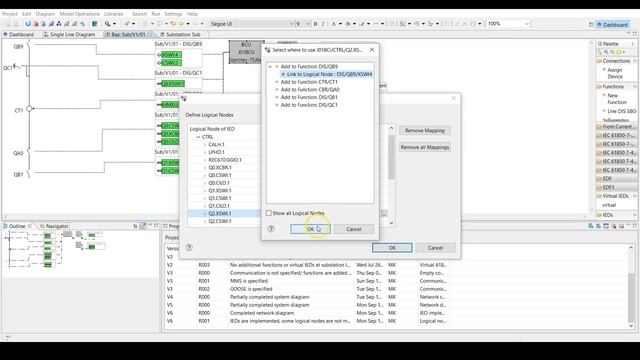The height and width of the screenshot is (360, 640).
Task: Click OK in the front dialog
Action: (310, 229)
